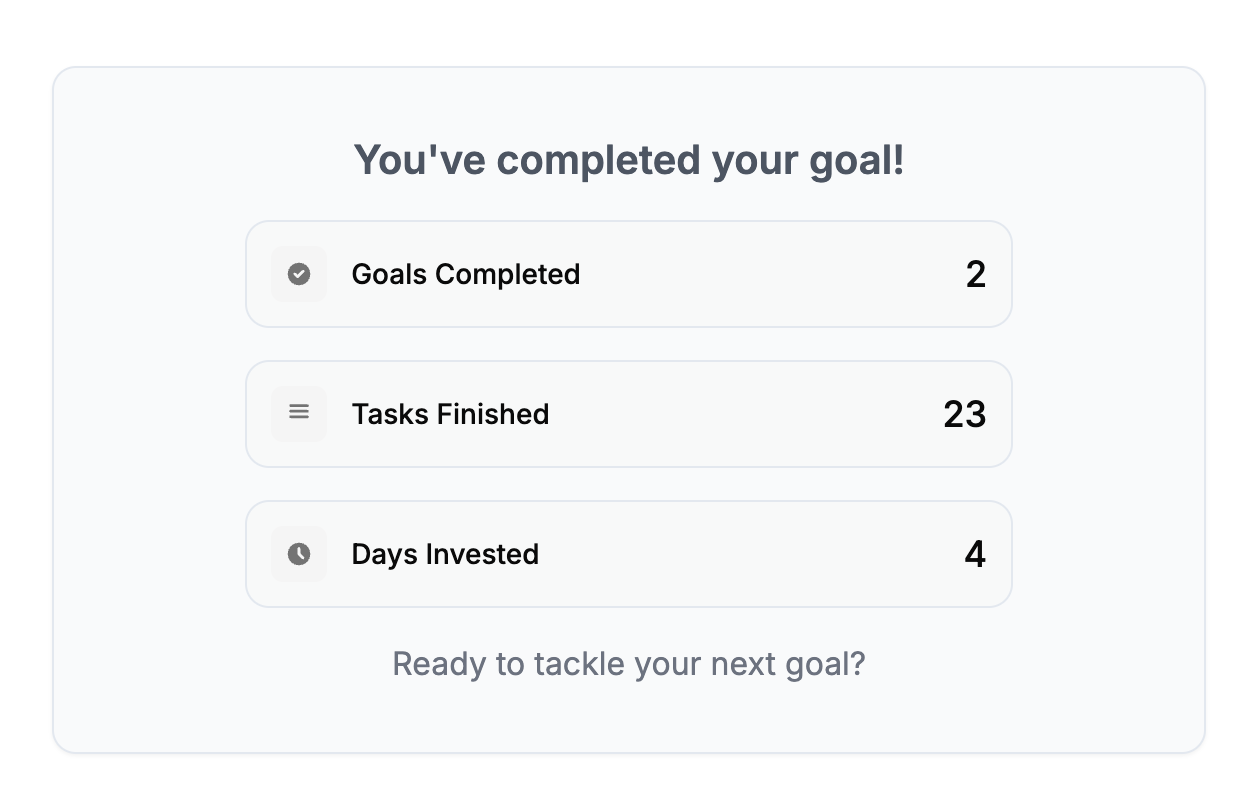Image resolution: width=1254 pixels, height=806 pixels.
Task: Click the checkmark icon beside Goals Completed
Action: click(298, 274)
